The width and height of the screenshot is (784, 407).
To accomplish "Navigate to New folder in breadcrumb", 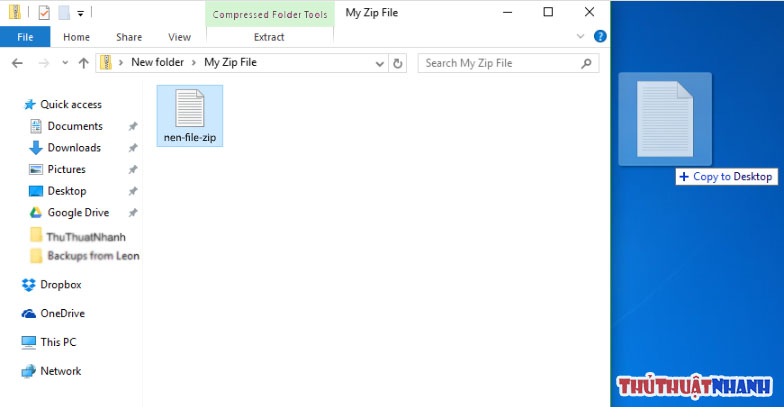I will click(x=158, y=62).
